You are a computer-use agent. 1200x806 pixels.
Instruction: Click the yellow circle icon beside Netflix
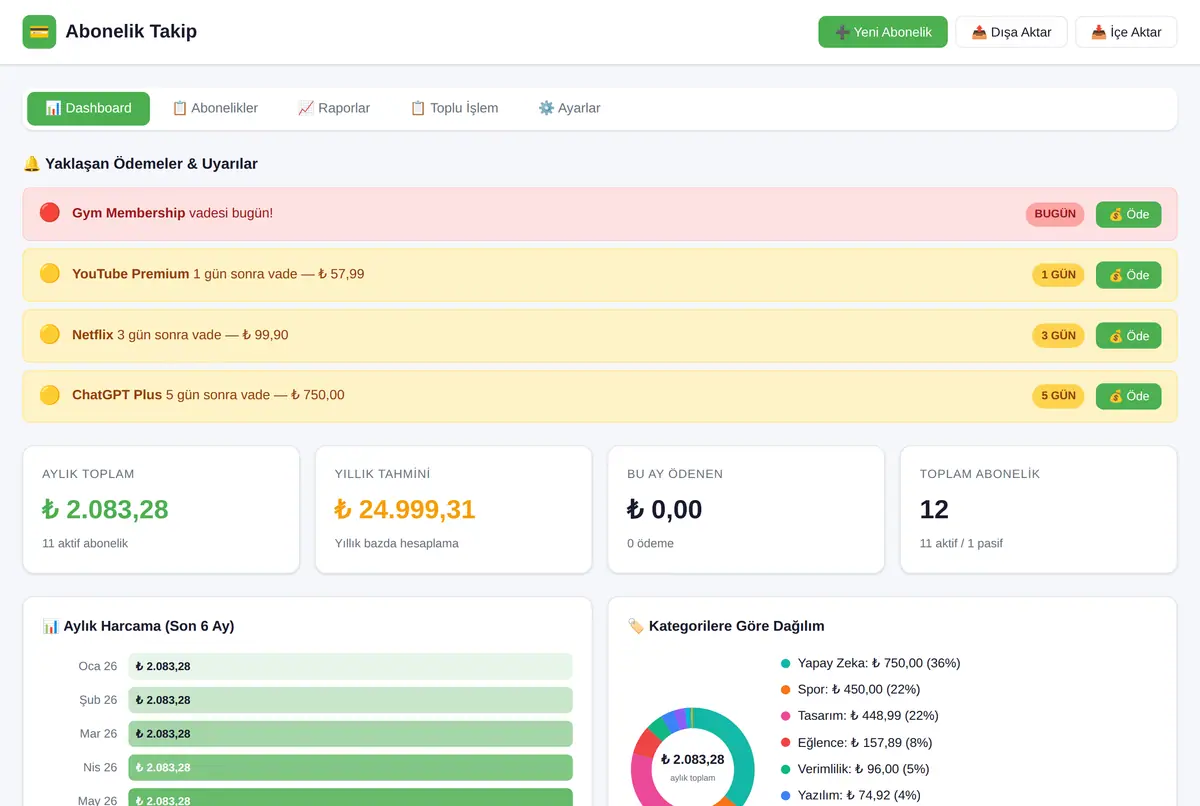tap(50, 335)
